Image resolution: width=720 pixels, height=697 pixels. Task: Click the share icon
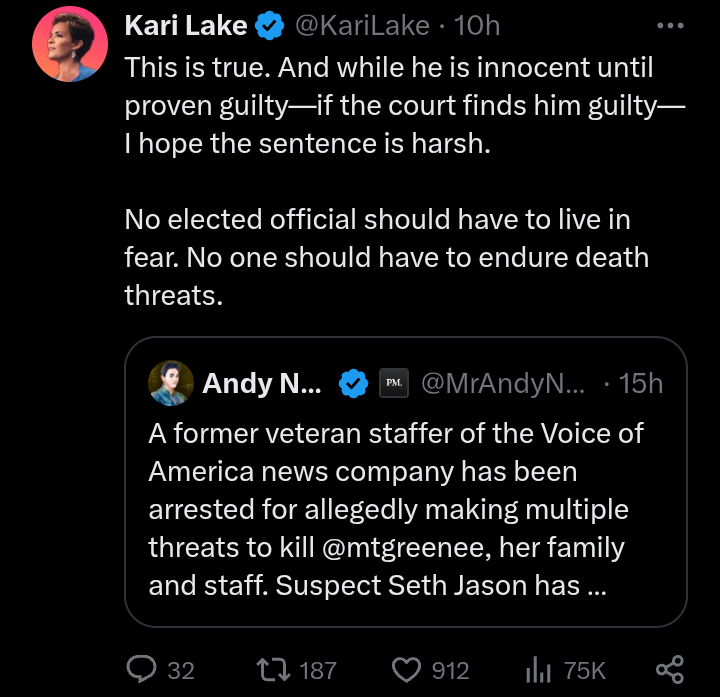tap(669, 669)
